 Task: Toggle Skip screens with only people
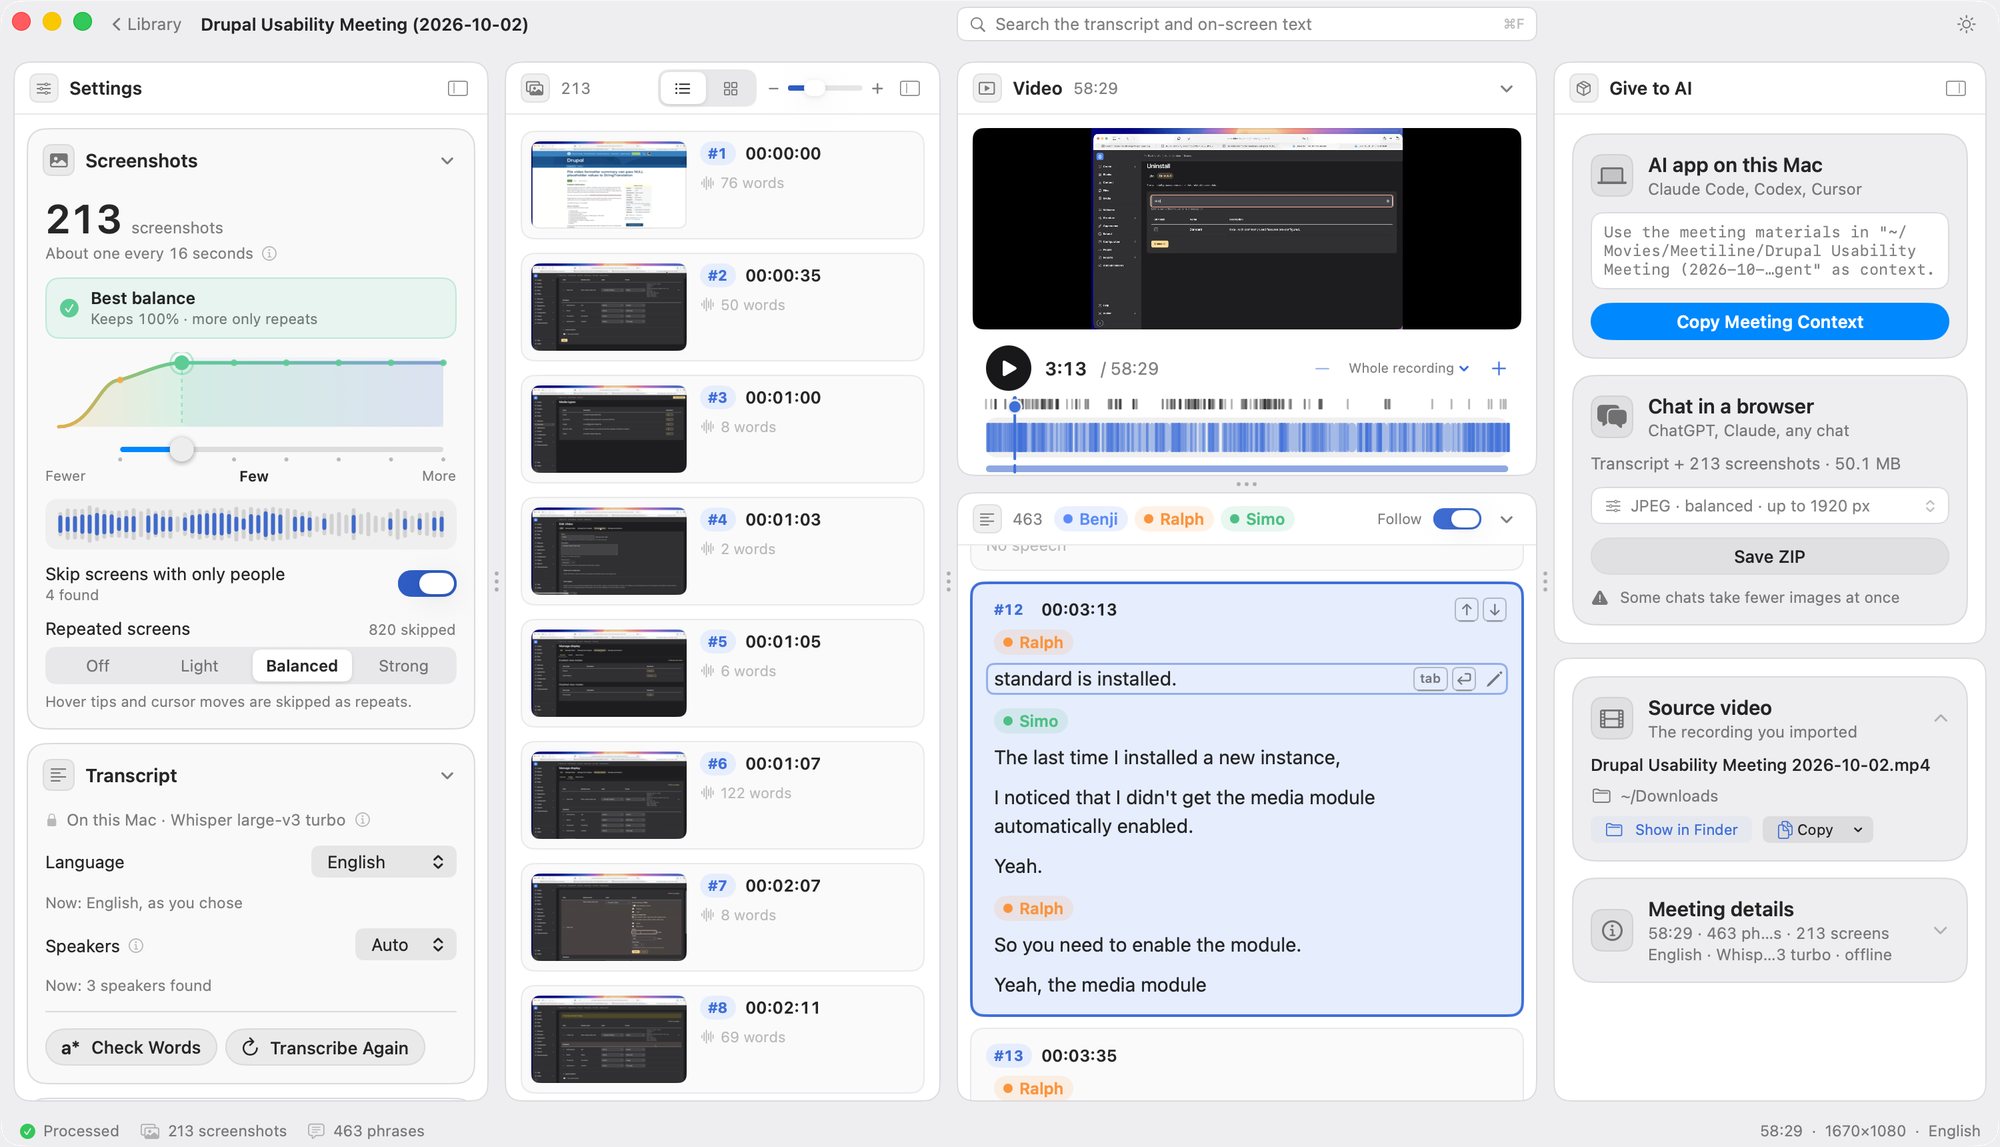click(427, 583)
